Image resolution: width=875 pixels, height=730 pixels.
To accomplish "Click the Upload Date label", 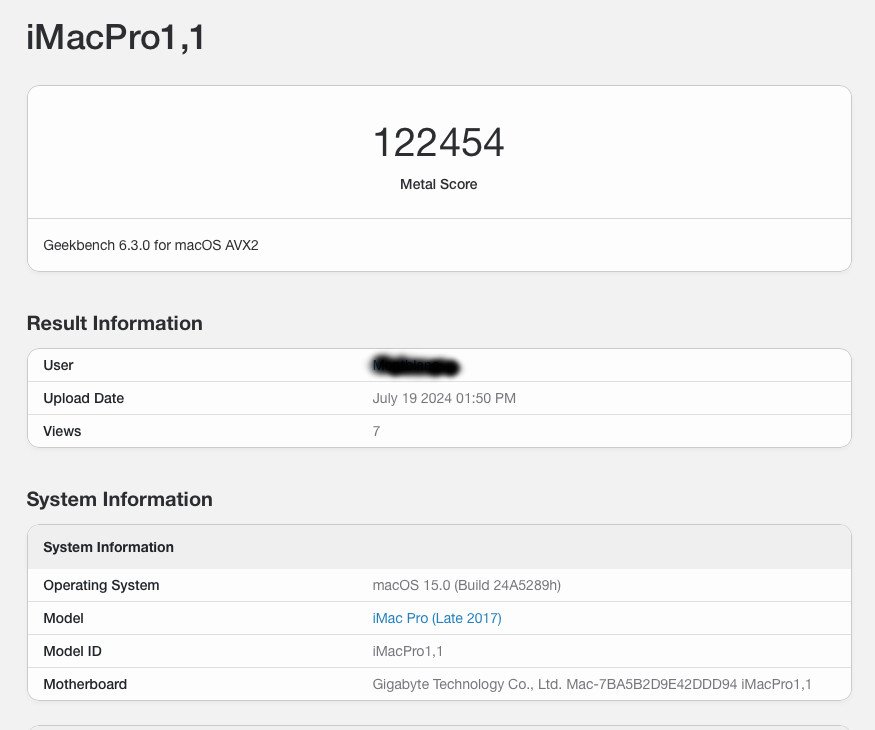I will coord(84,398).
